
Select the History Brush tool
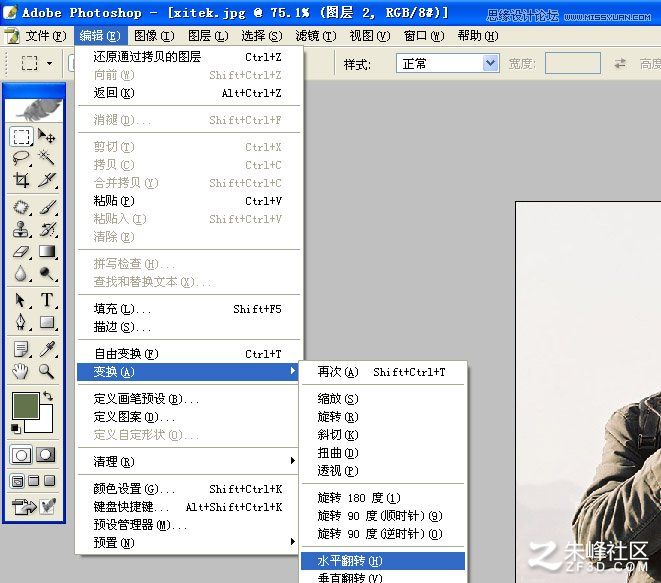[47, 229]
